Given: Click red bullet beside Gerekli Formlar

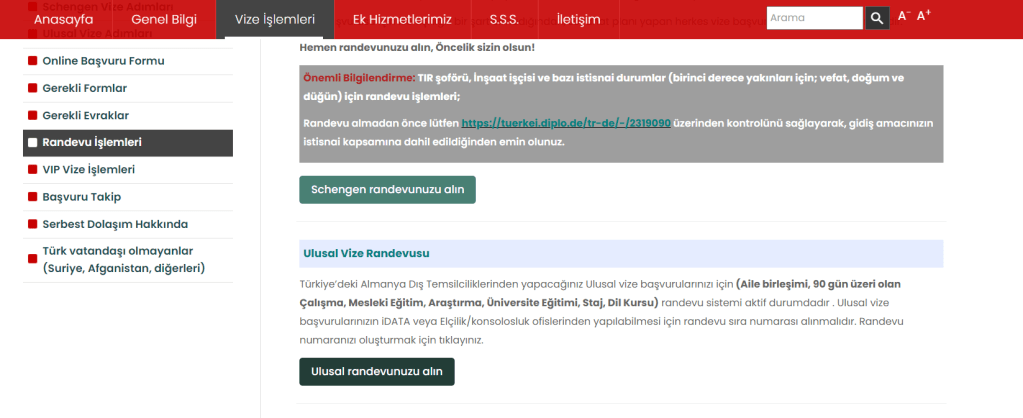Looking at the screenshot, I should pyautogui.click(x=32, y=88).
